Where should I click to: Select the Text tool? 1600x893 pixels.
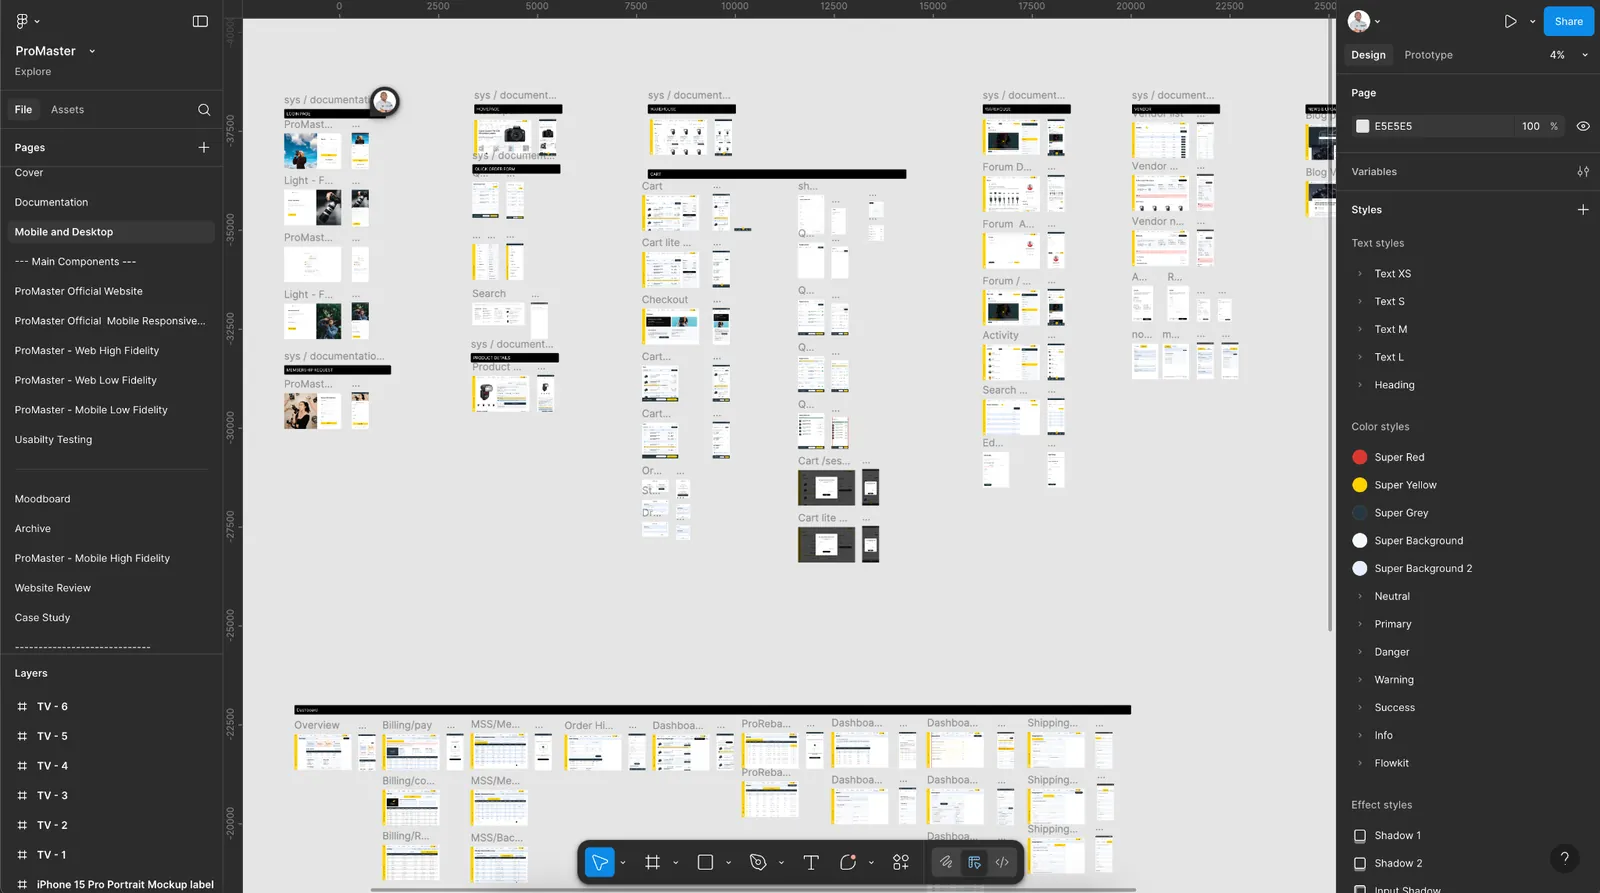coord(811,862)
